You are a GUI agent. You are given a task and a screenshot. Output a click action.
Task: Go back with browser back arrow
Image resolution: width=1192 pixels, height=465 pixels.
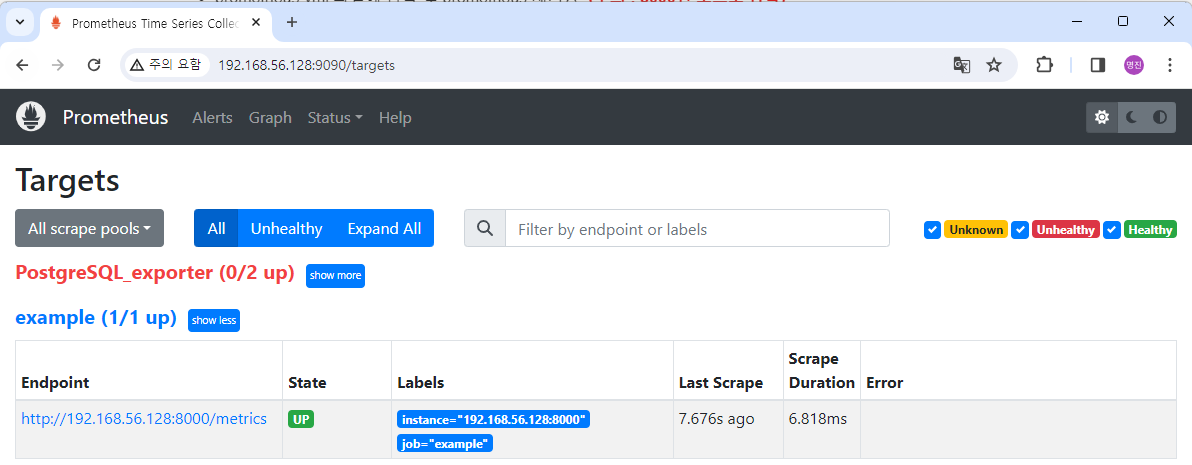23,65
